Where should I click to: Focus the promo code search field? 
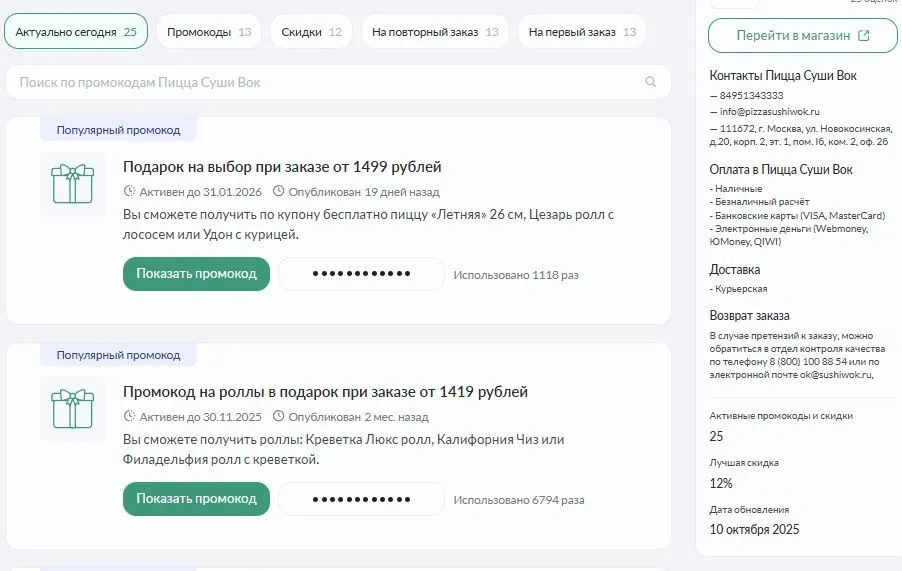coord(320,82)
